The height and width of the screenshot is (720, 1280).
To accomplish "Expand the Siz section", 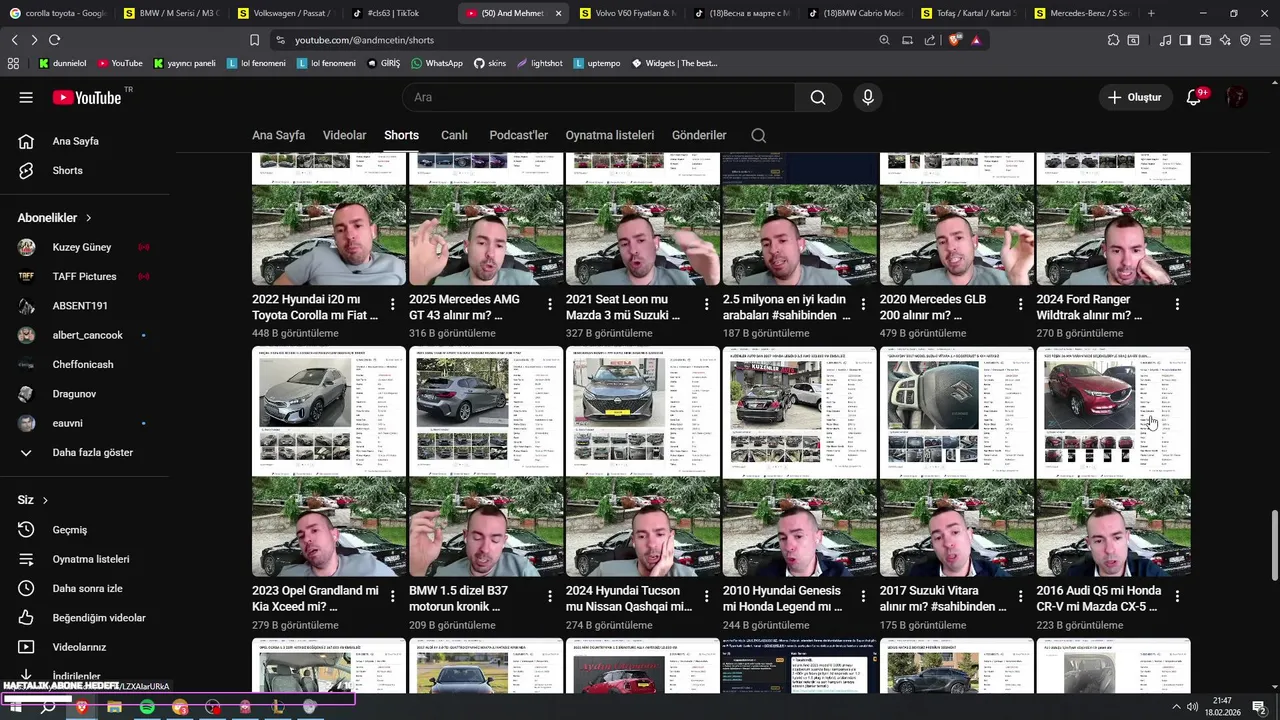I will click(x=32, y=500).
